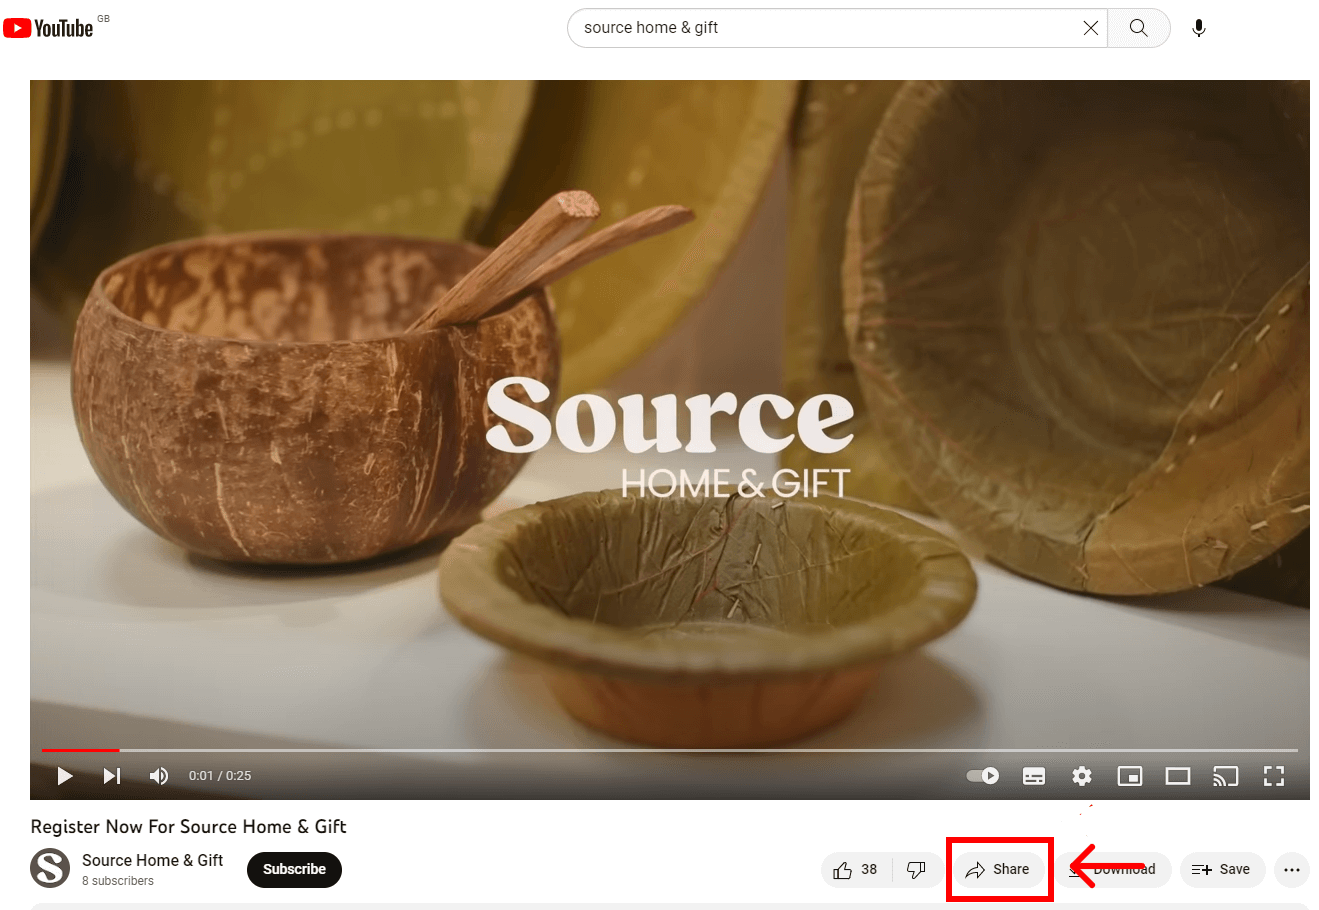Image resolution: width=1319 pixels, height=910 pixels.
Task: Start voice search with the microphone
Action: [x=1198, y=28]
